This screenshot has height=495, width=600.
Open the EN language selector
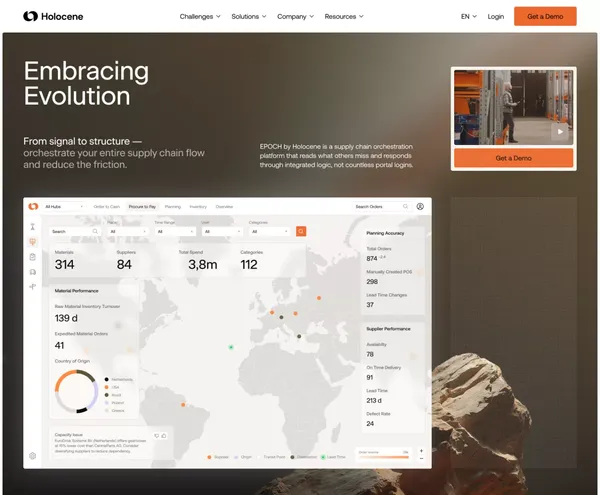(x=469, y=16)
